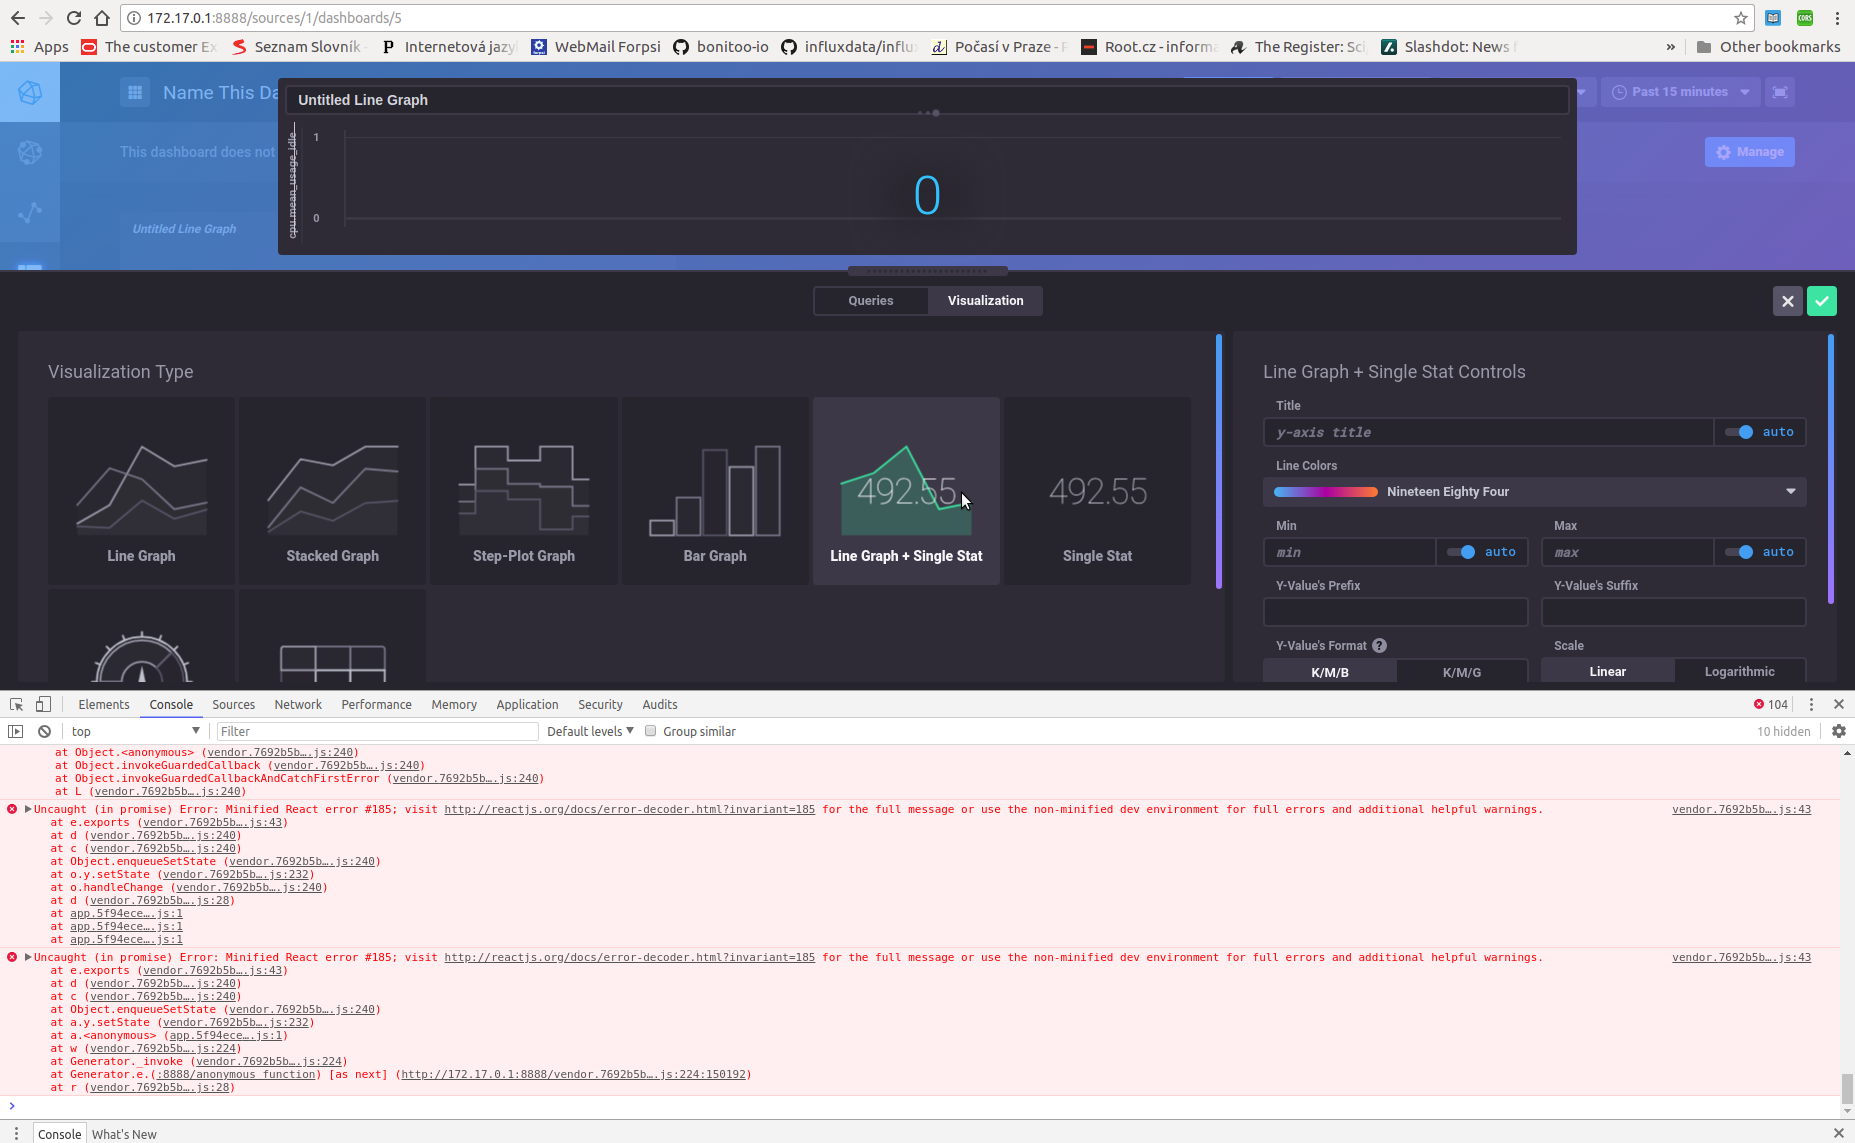1855x1143 pixels.
Task: Confirm the cell with the green checkmark
Action: pyautogui.click(x=1821, y=300)
